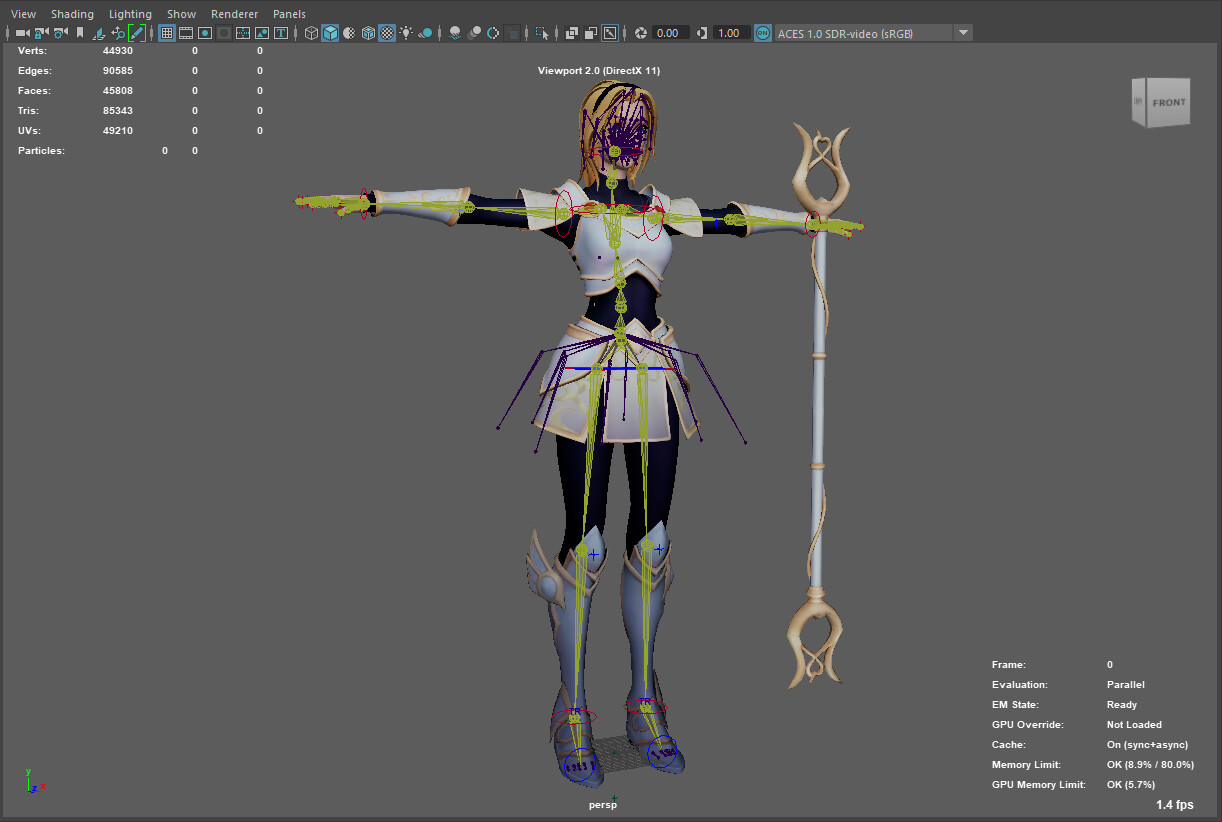1222x822 pixels.
Task: Toggle wireframe display mode
Action: 312,32
